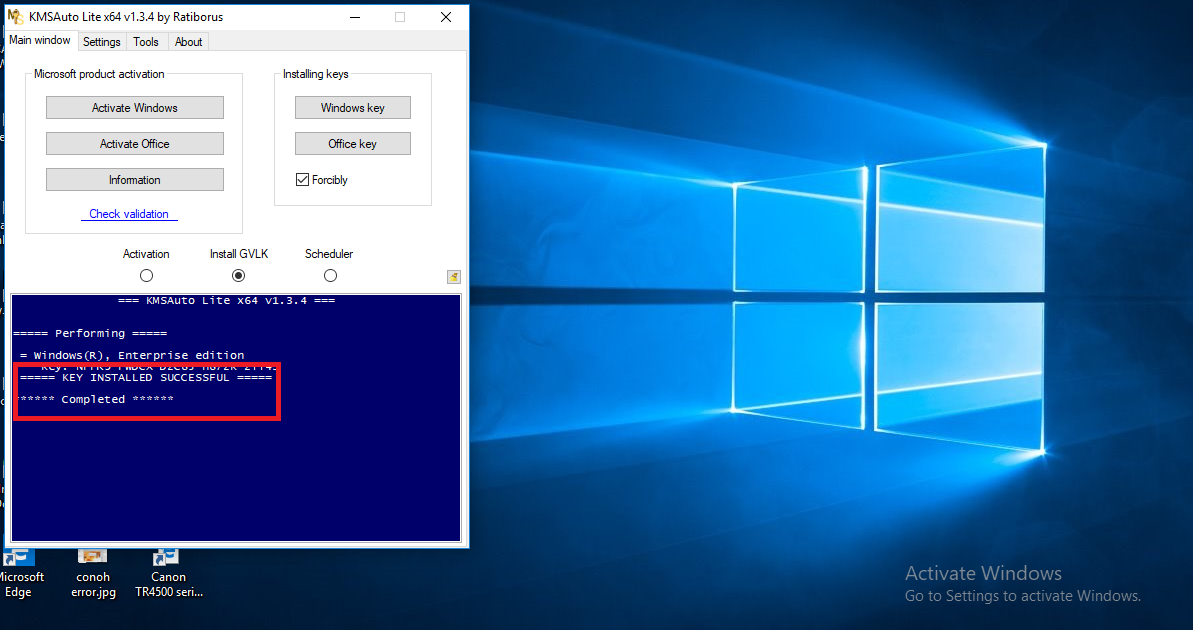The width and height of the screenshot is (1193, 630).
Task: Click the Office key button
Action: 352,143
